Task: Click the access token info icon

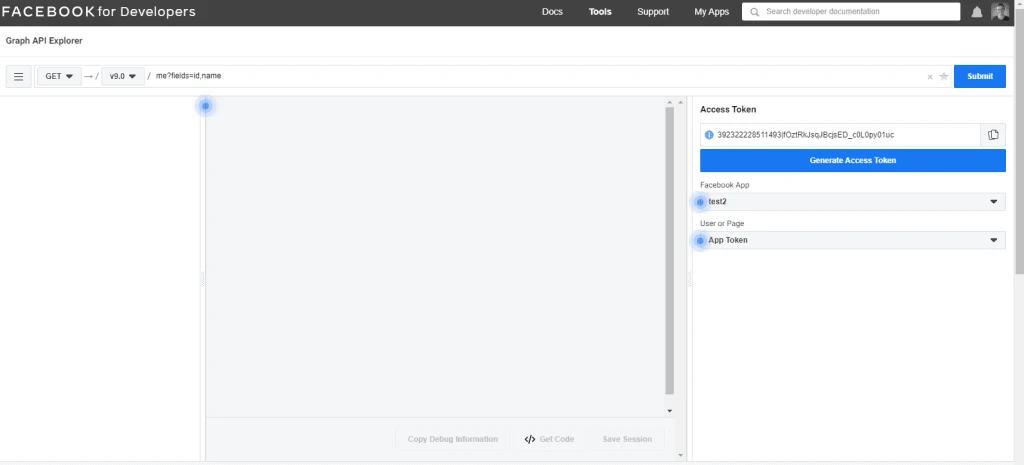Action: coord(709,135)
